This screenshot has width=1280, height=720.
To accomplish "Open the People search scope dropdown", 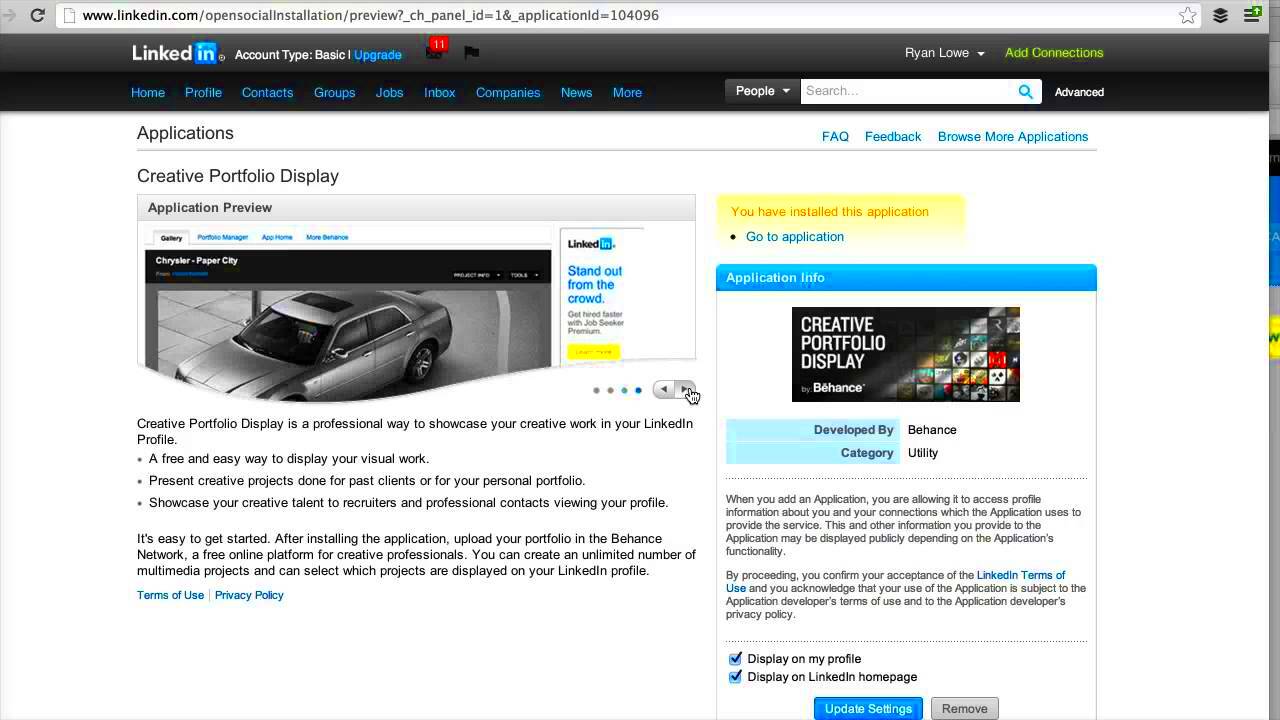I will coord(760,90).
